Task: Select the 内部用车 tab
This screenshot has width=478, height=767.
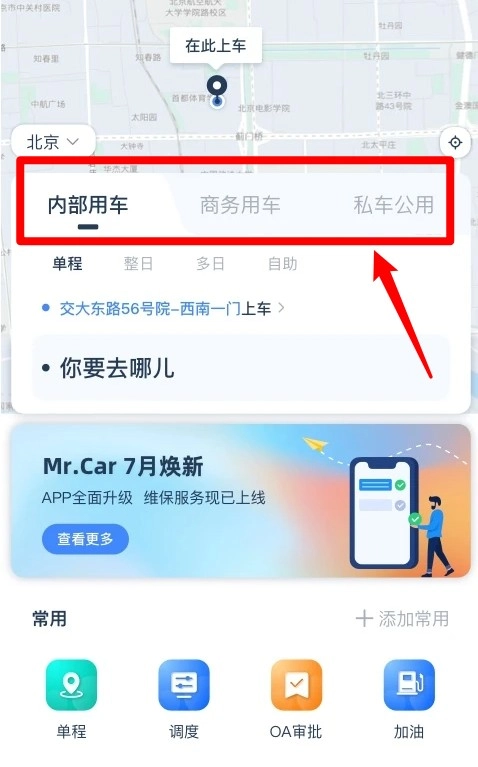Action: 88,205
